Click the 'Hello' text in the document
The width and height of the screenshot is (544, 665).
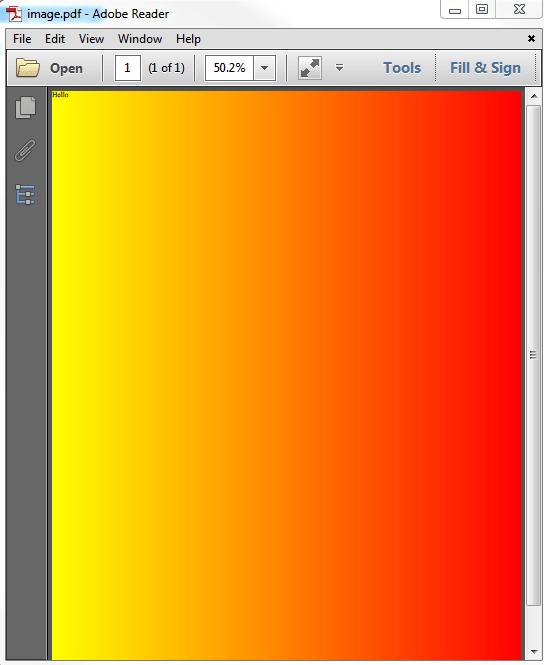(60, 95)
